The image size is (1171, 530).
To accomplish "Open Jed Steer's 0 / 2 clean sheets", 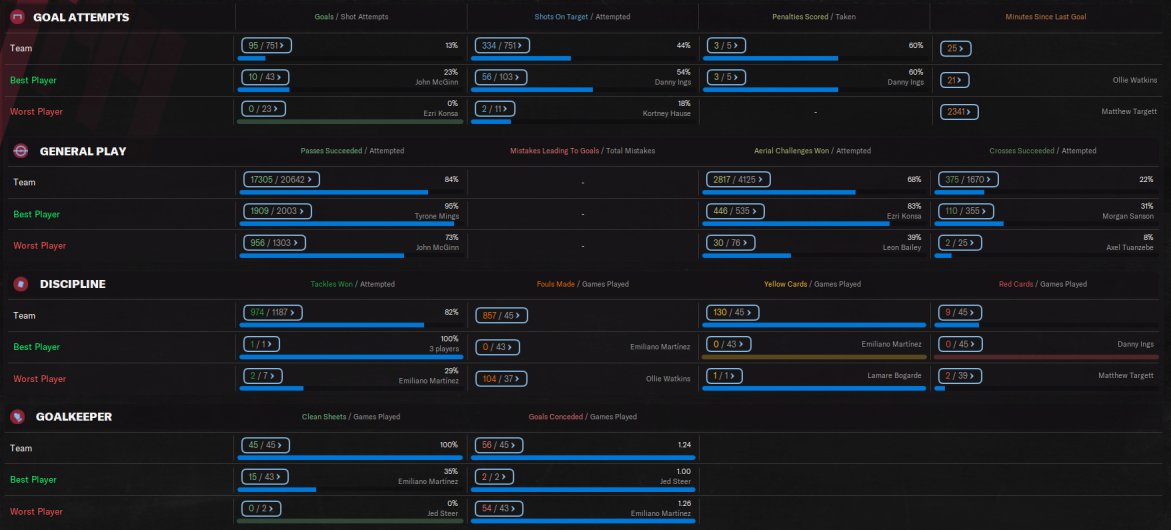I will click(261, 508).
